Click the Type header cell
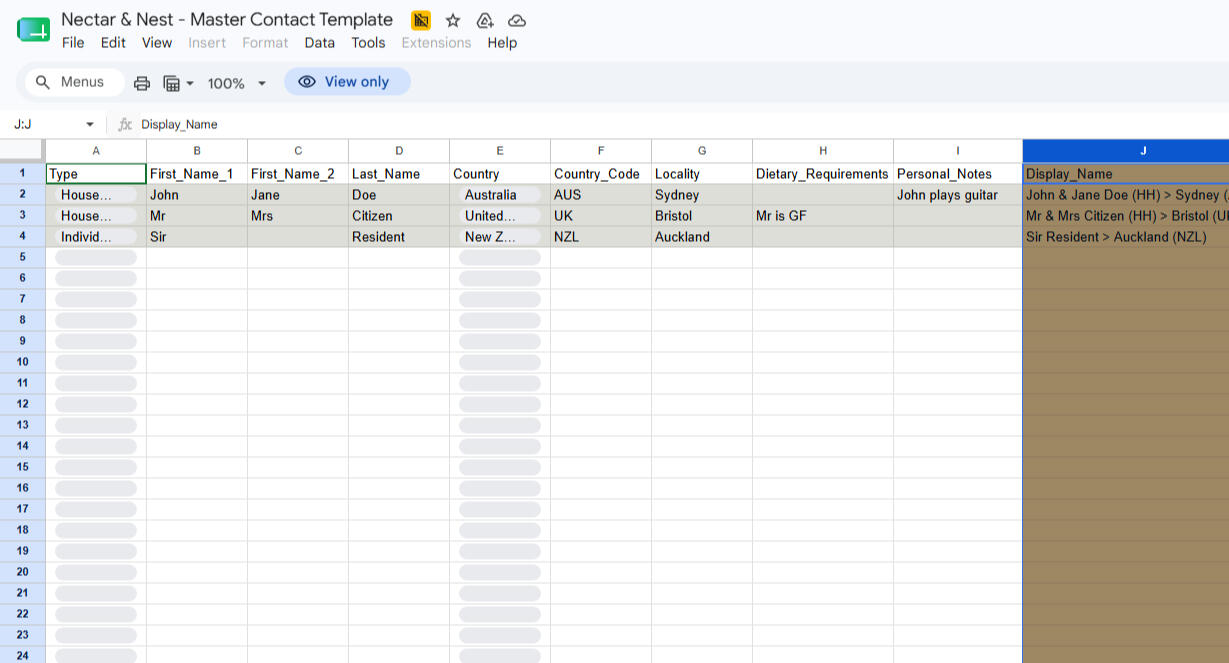This screenshot has height=663, width=1229. (x=96, y=174)
